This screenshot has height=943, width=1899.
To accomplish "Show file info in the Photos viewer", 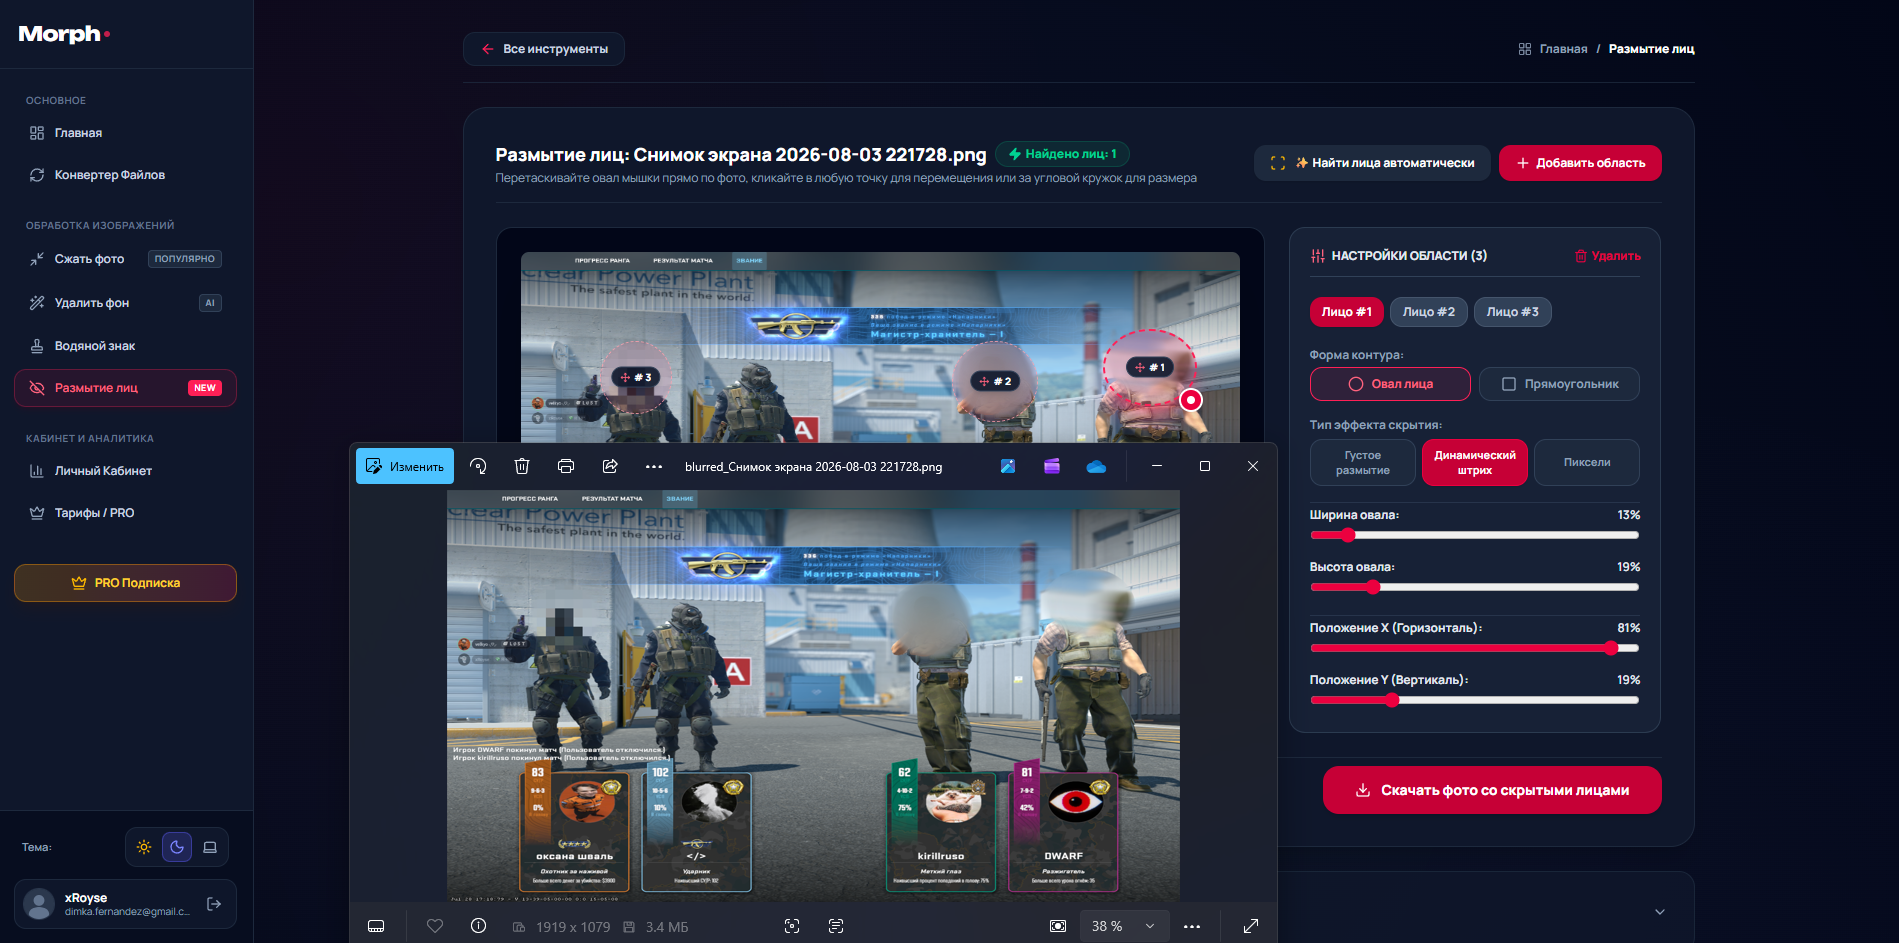I will [x=479, y=926].
